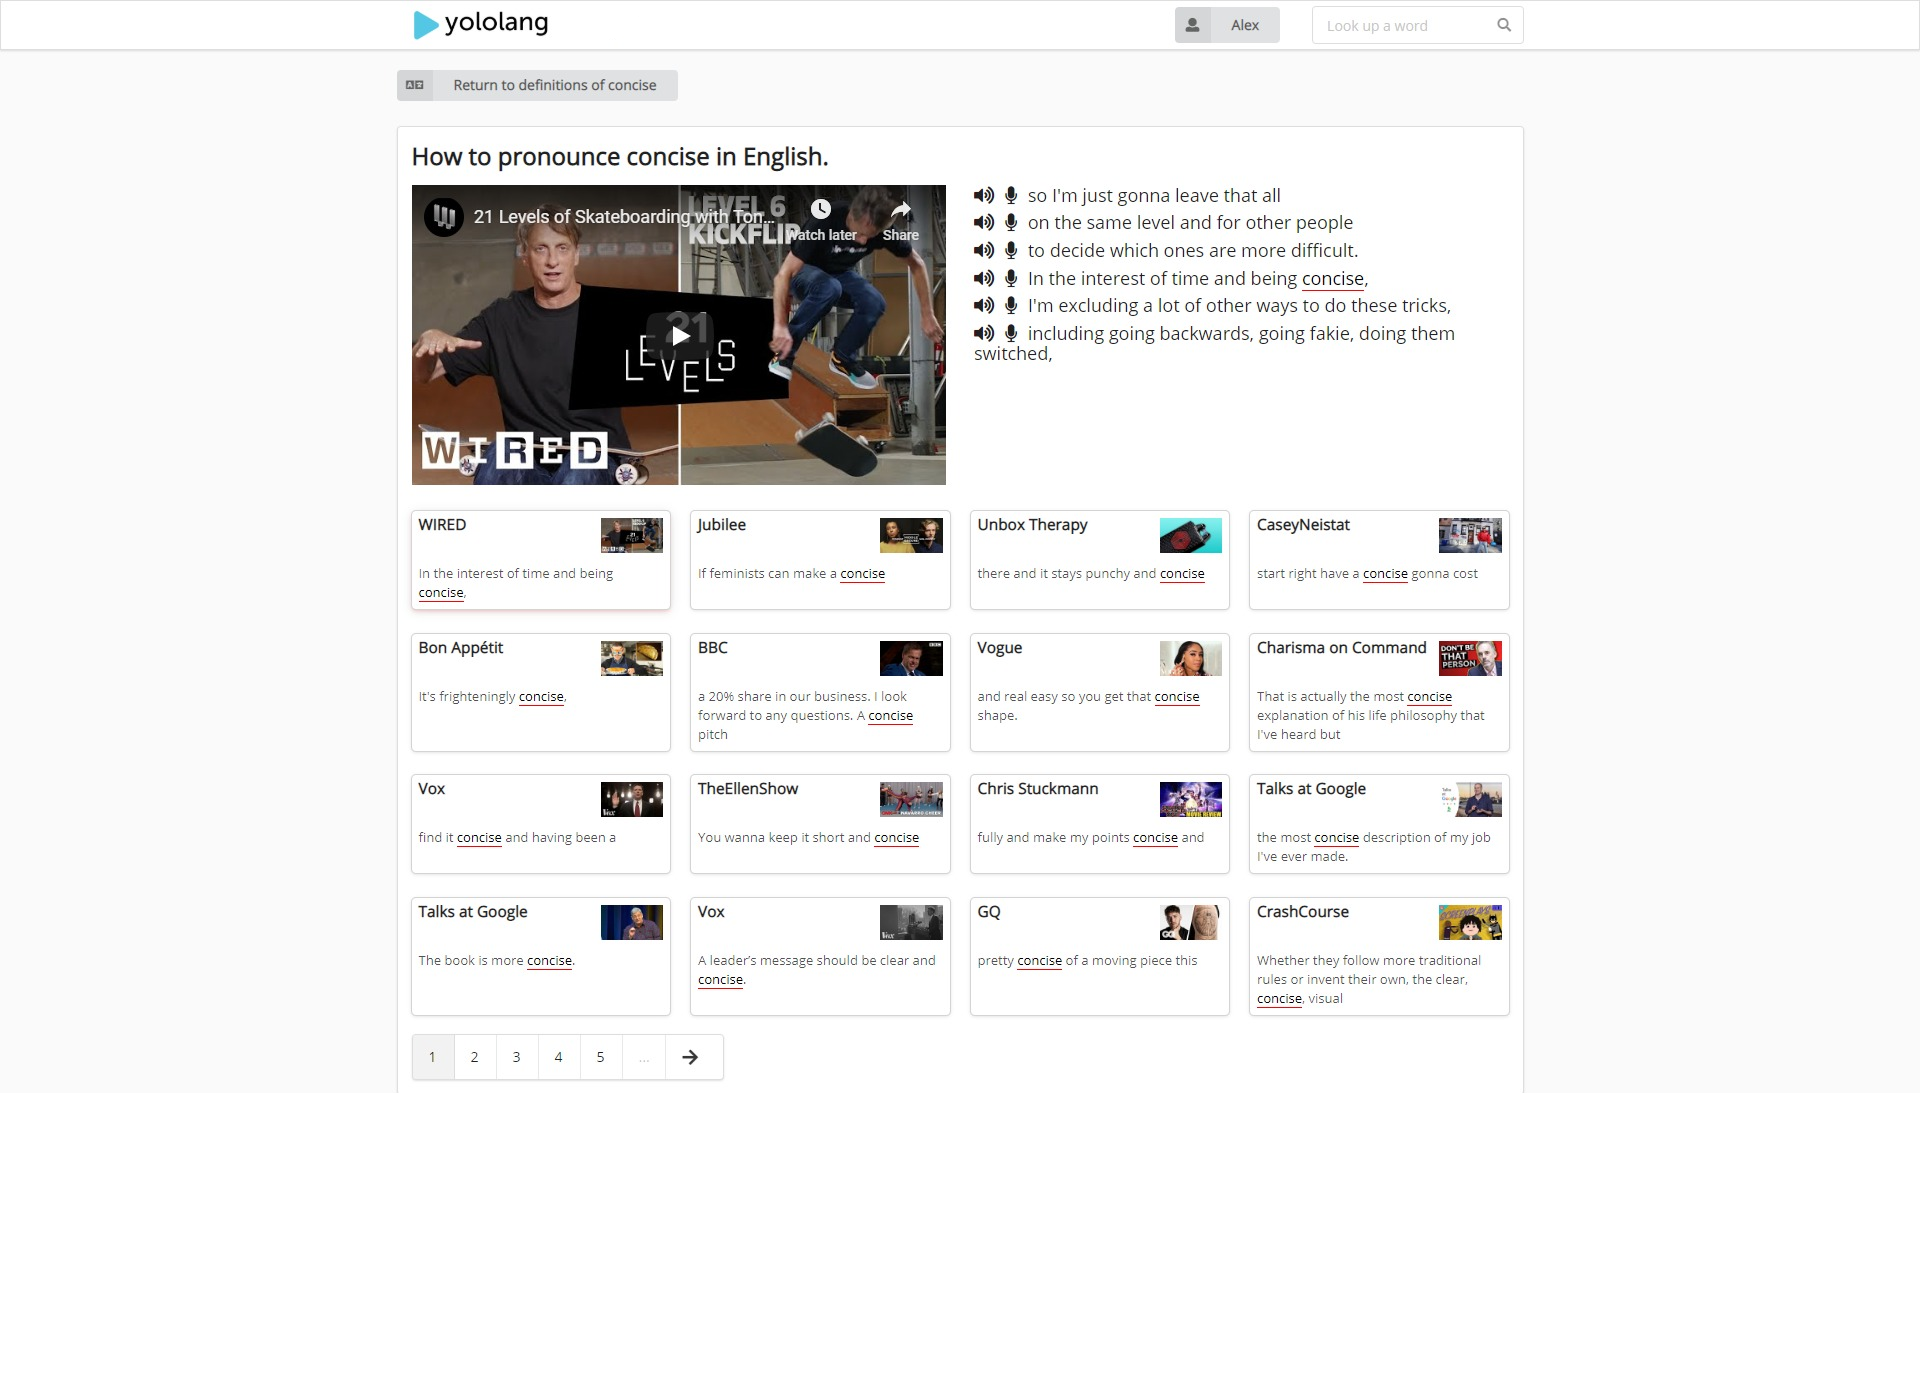Click the video Share arrow icon
1920x1397 pixels.
(900, 210)
